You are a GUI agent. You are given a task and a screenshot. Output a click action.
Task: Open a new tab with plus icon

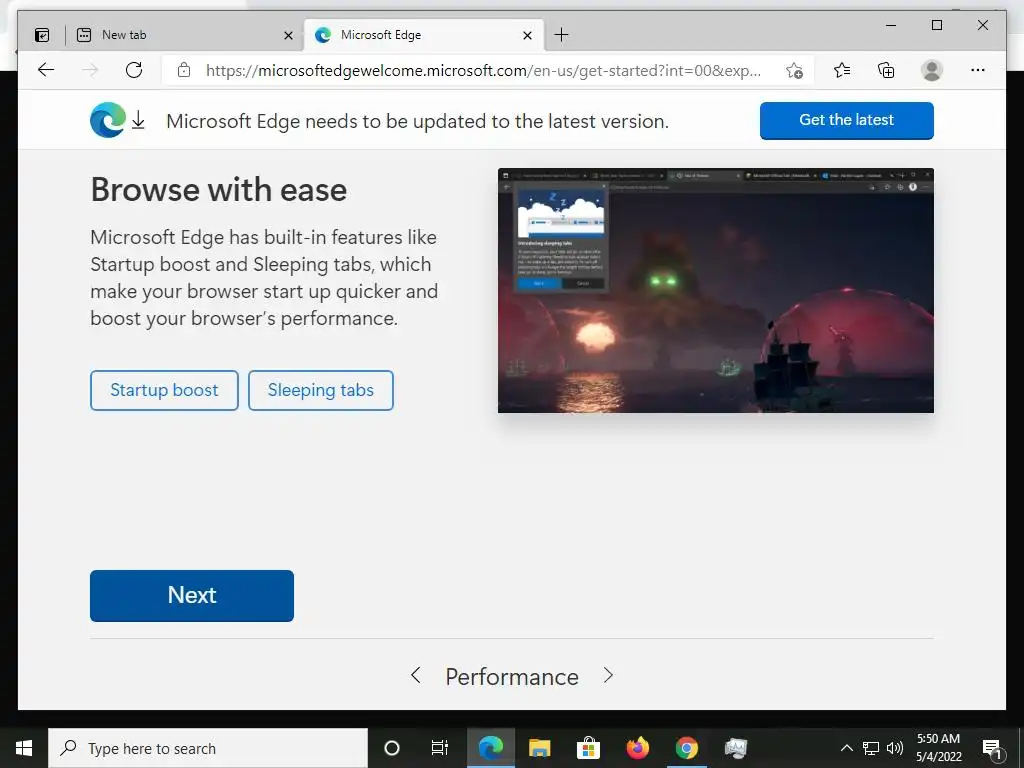561,35
